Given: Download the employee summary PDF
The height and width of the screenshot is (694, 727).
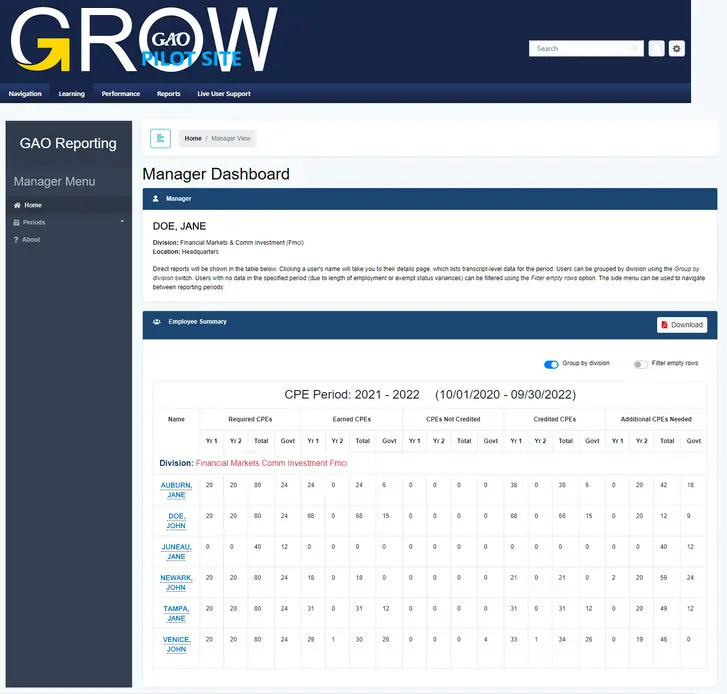Looking at the screenshot, I should point(682,325).
